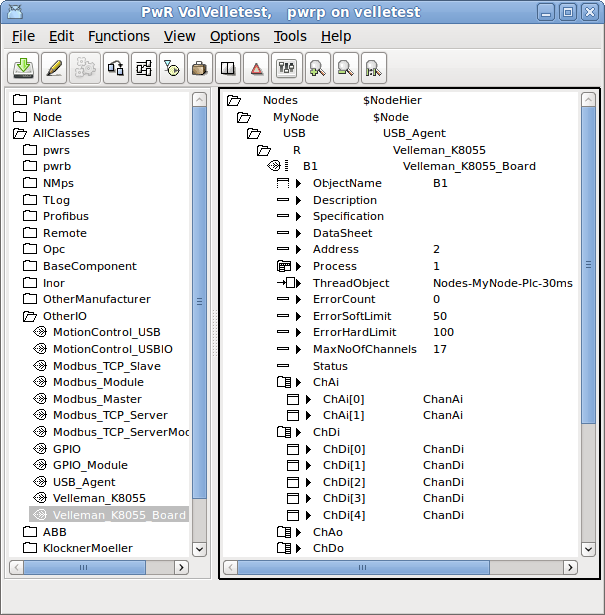Click the ThreadObject value Nodes-MyNode-Plc-30ms
The height and width of the screenshot is (615, 605).
pos(503,283)
